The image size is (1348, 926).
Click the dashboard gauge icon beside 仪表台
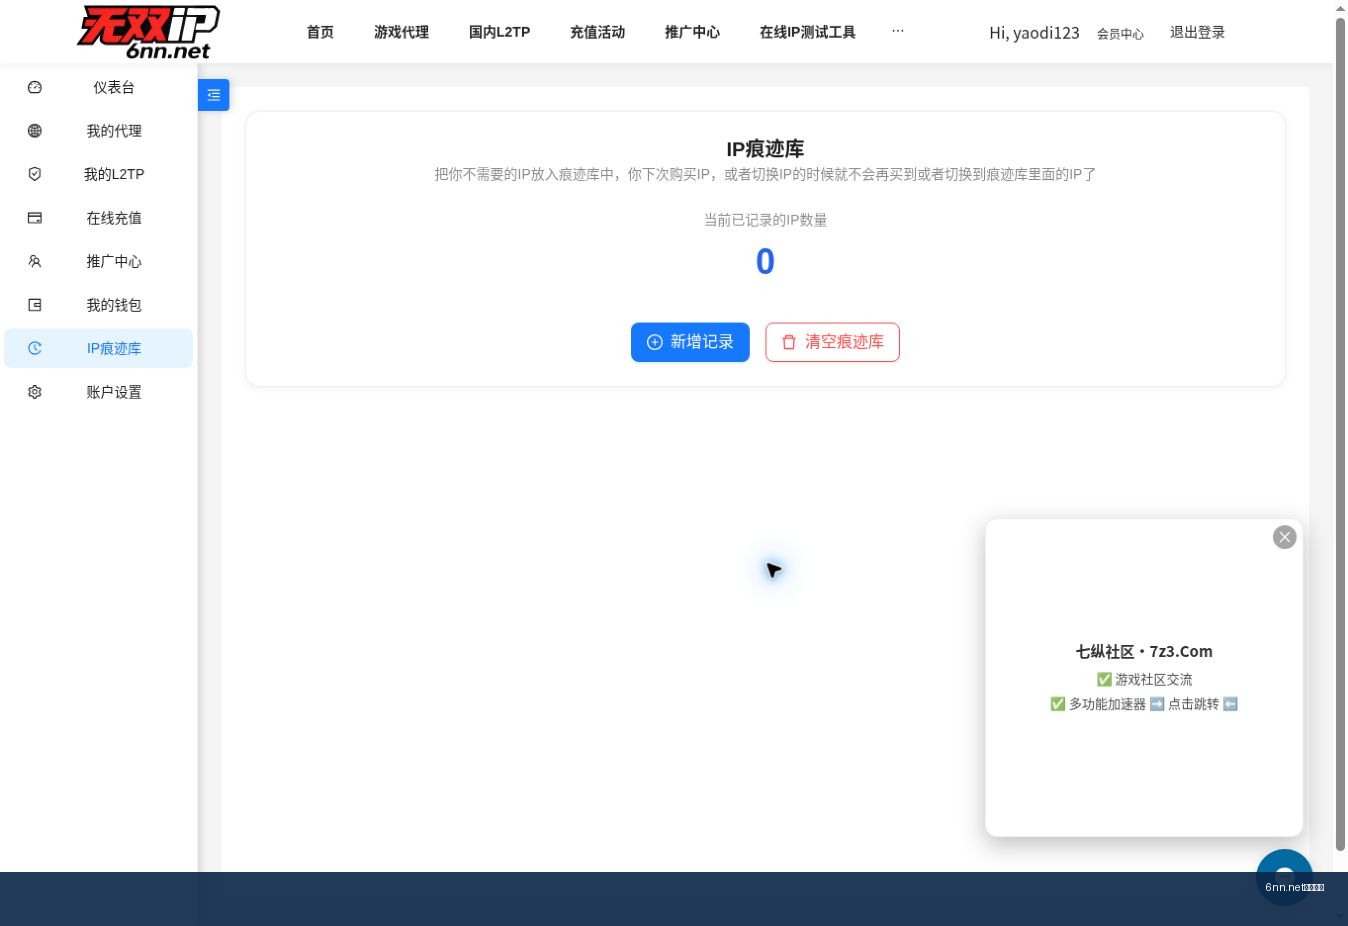click(x=35, y=87)
